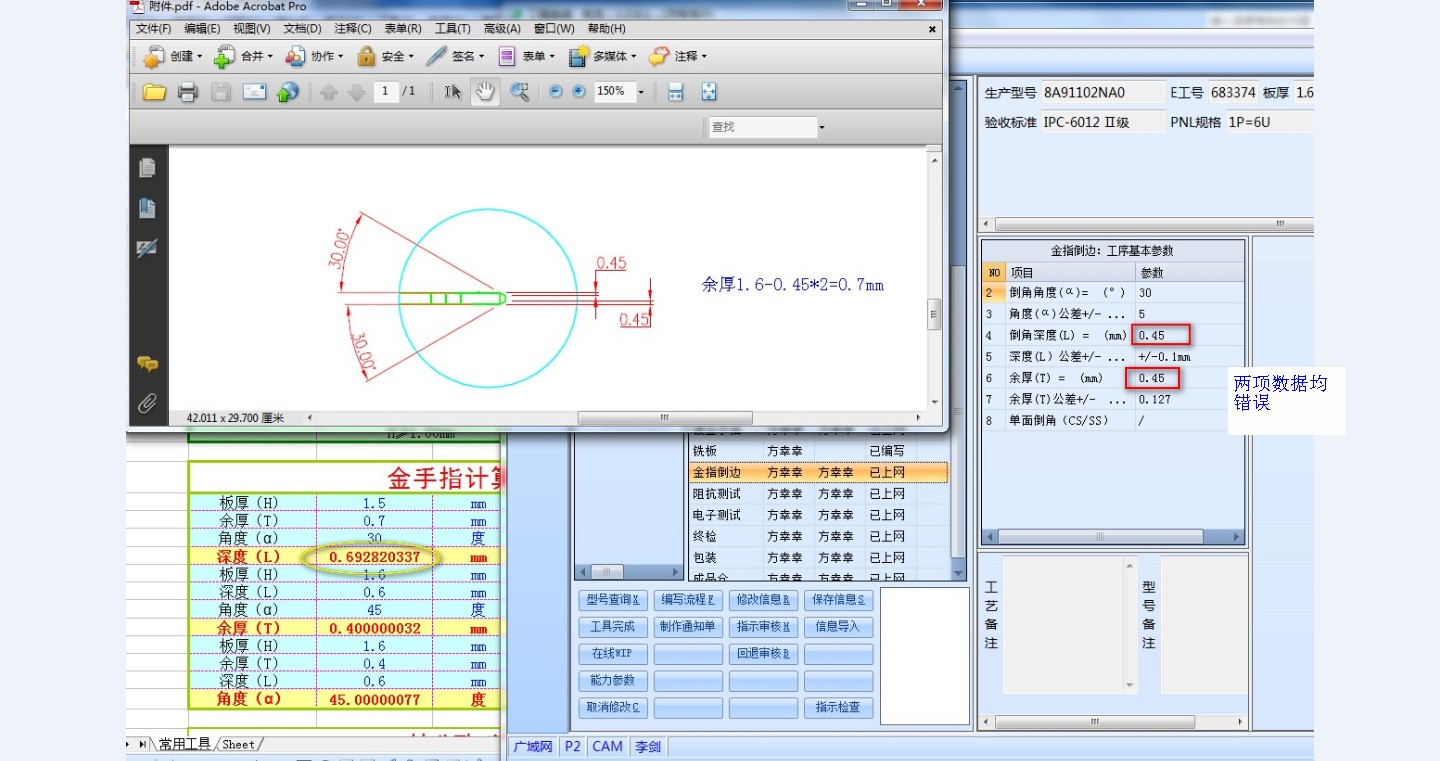The width and height of the screenshot is (1440, 761).
Task: Select the Marquee zoom tool
Action: [x=519, y=92]
